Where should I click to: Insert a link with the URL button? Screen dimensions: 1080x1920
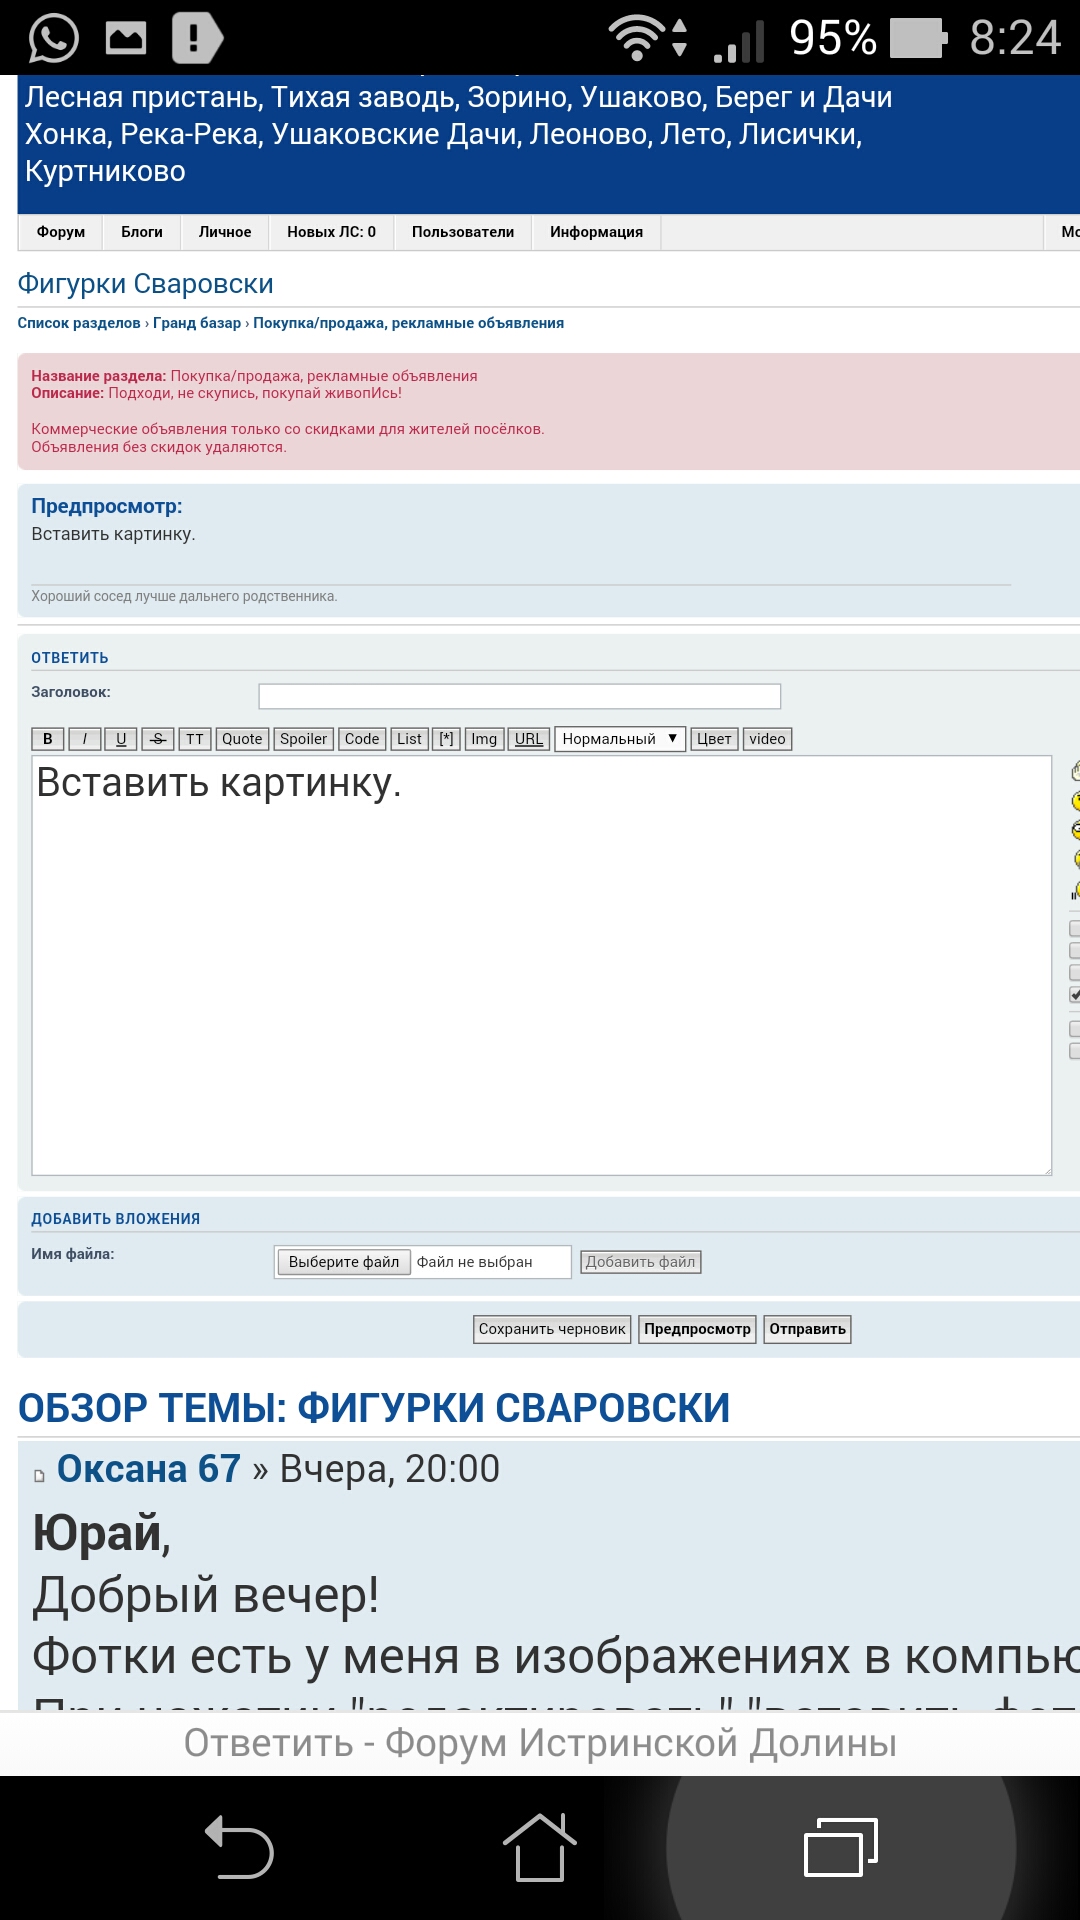pos(529,739)
